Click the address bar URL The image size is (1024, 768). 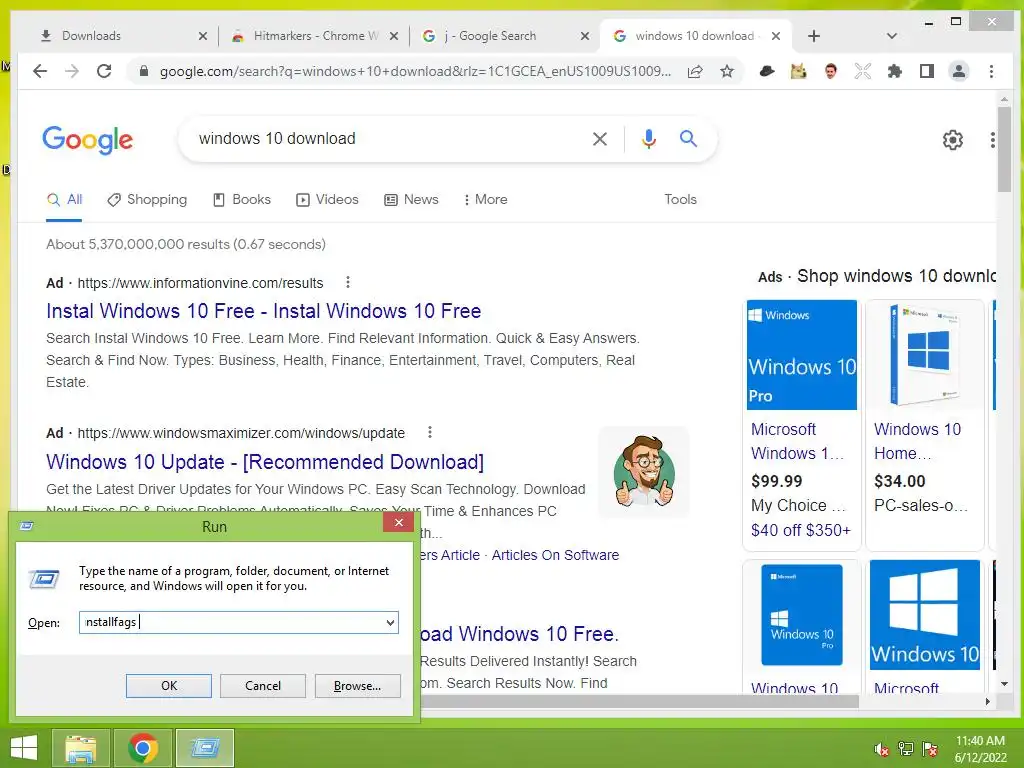click(415, 71)
